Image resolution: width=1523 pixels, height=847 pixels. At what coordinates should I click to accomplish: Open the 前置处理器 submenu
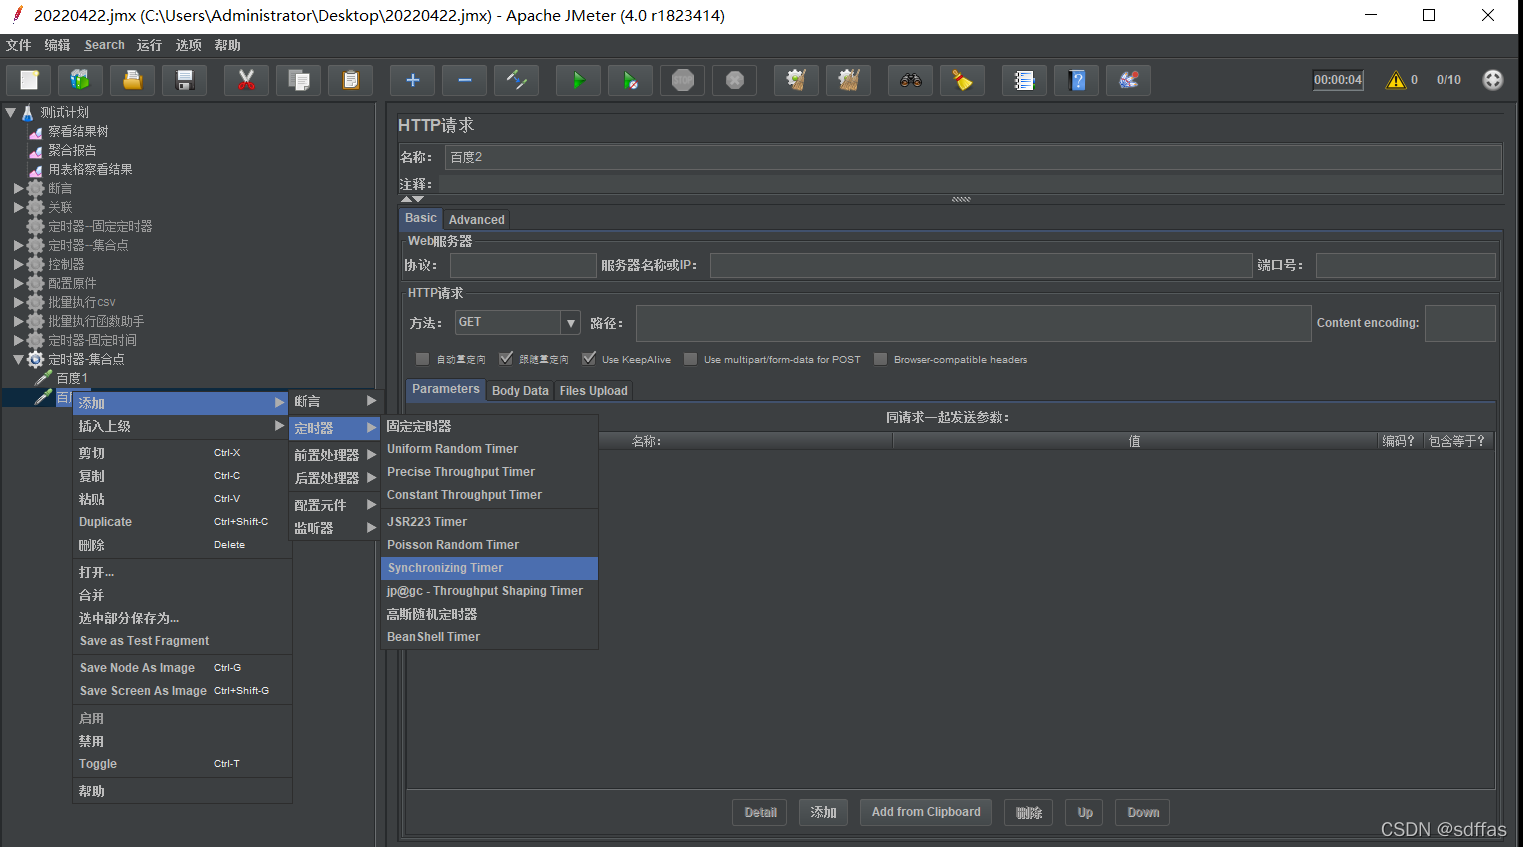point(334,455)
